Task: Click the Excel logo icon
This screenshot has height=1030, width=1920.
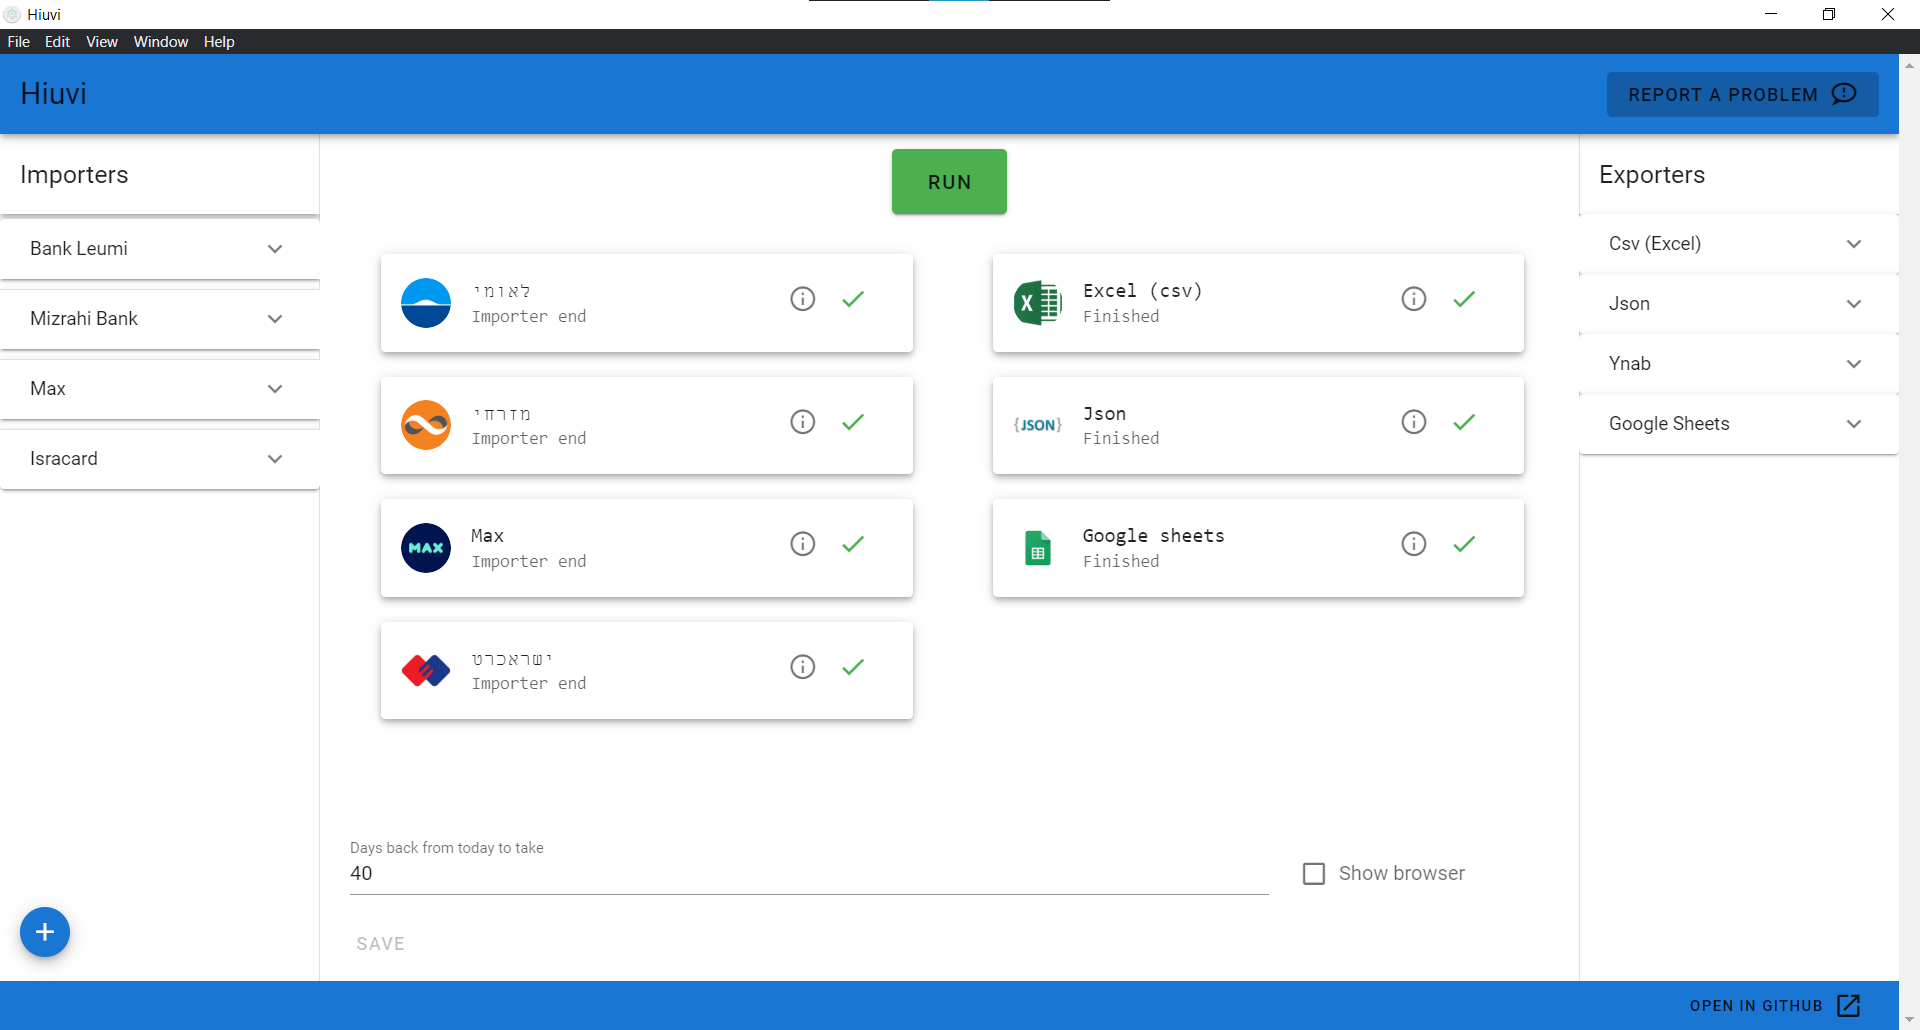Action: pyautogui.click(x=1037, y=303)
